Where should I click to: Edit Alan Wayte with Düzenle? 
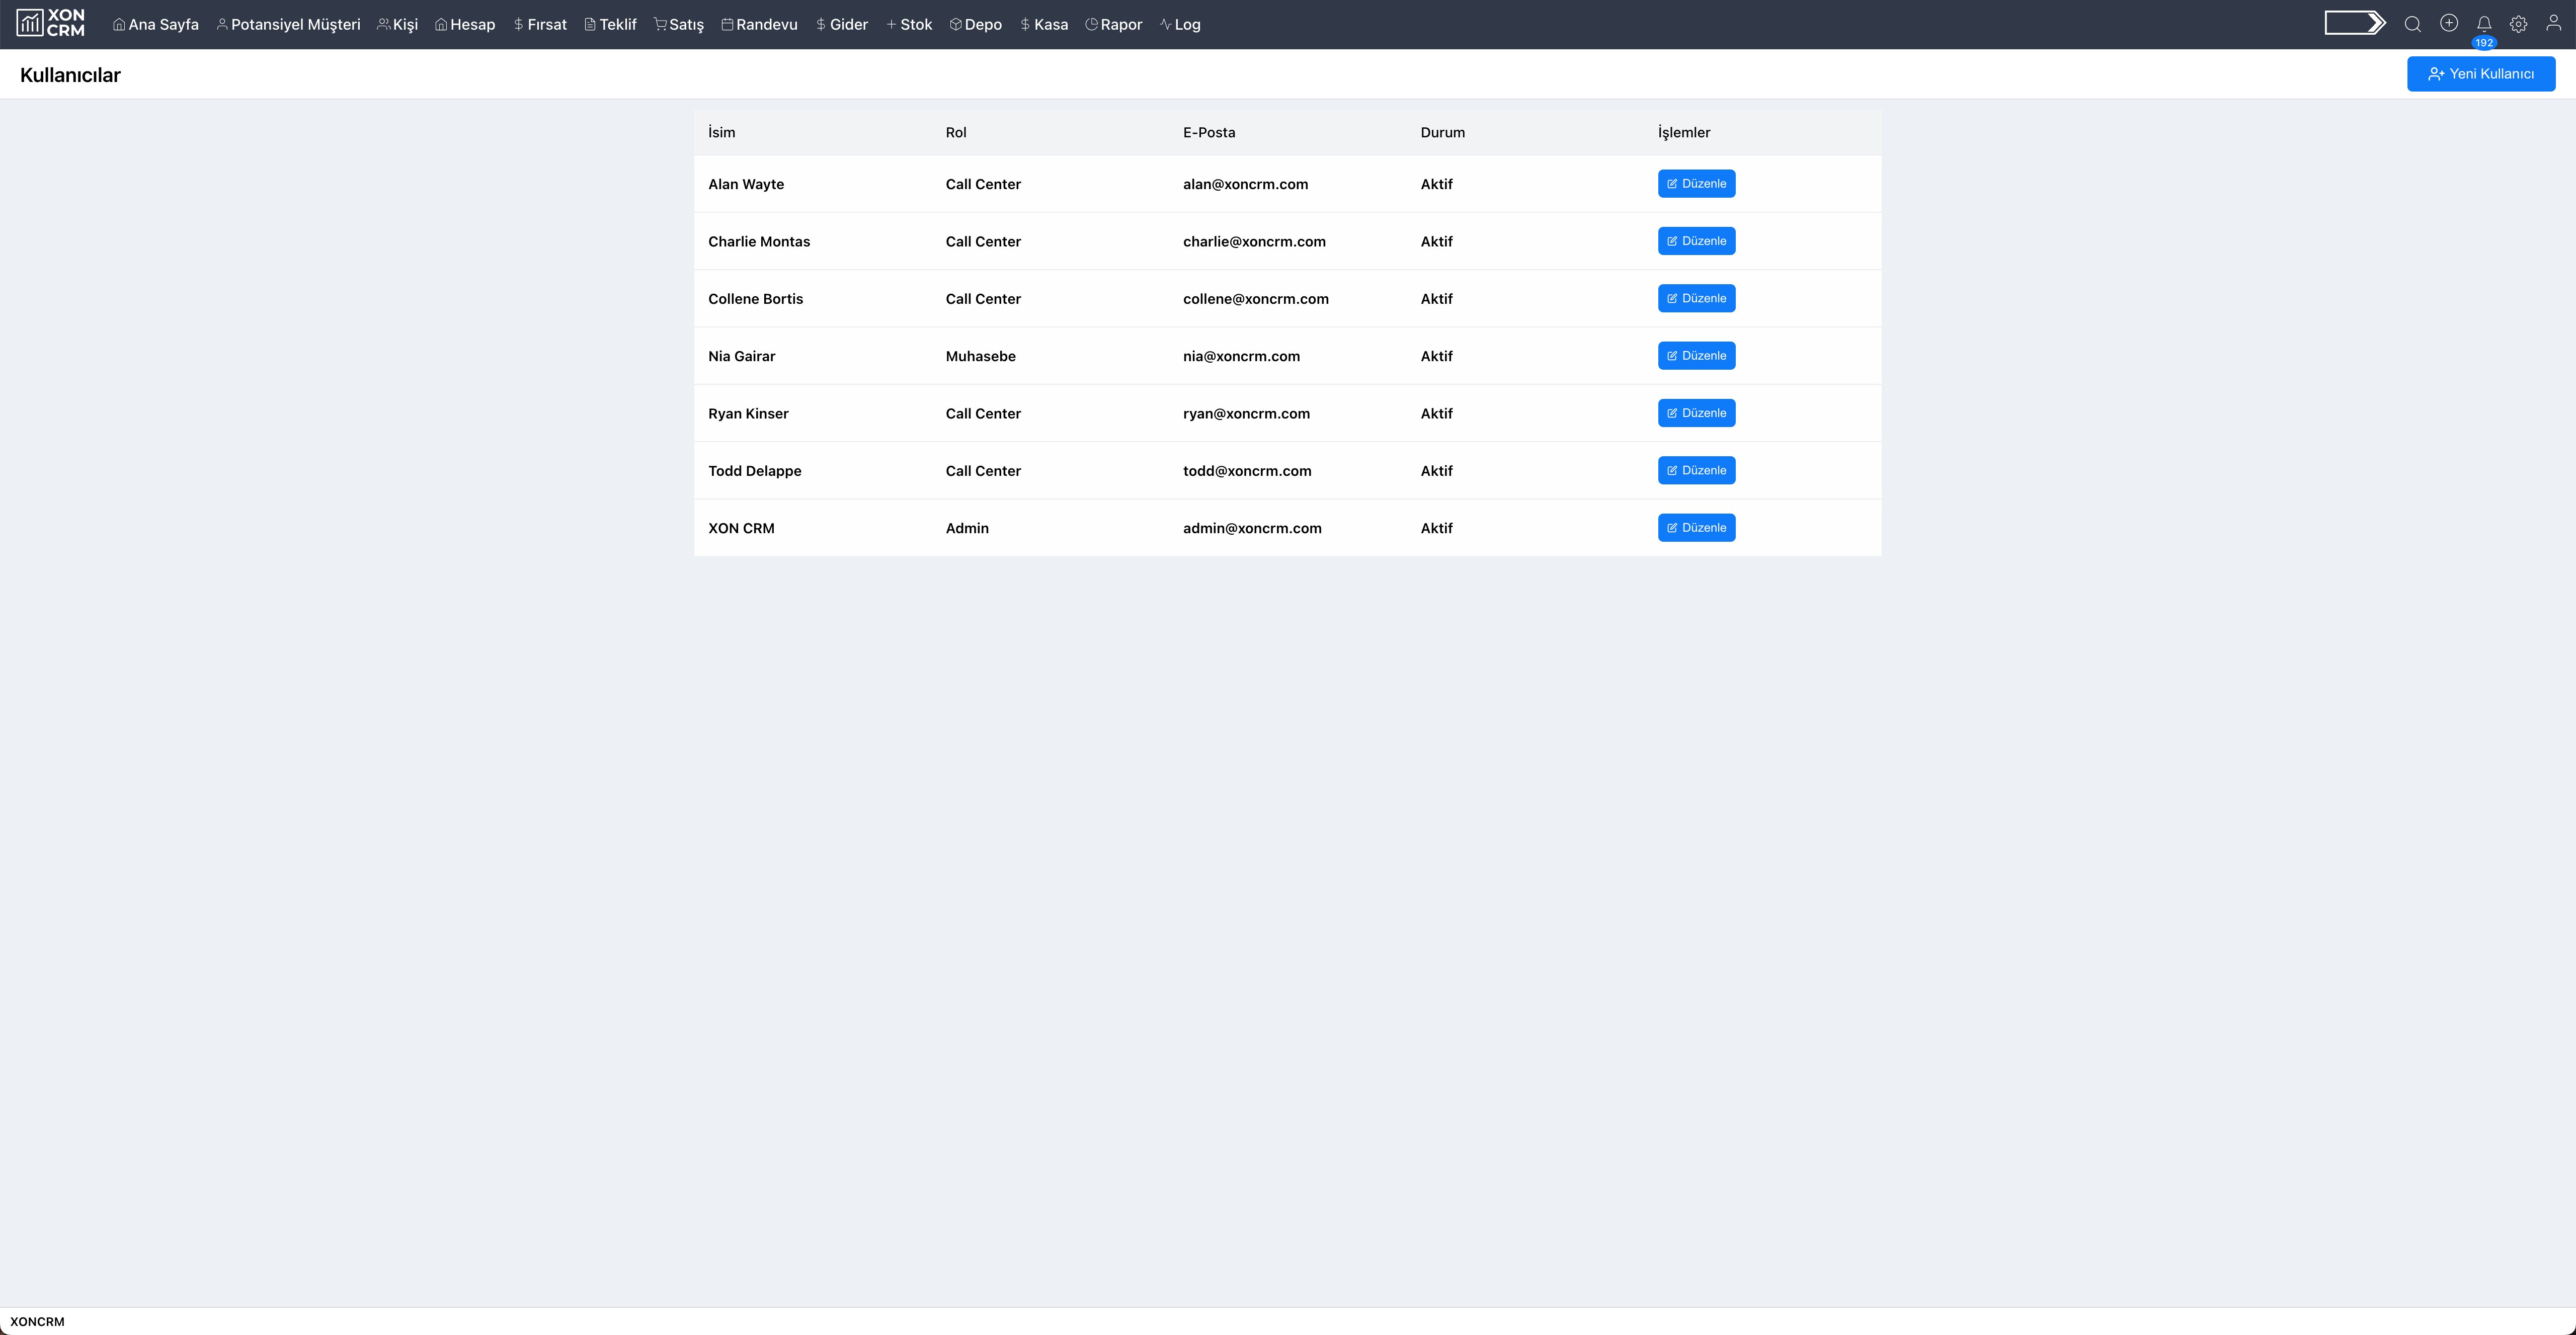[x=1696, y=184]
